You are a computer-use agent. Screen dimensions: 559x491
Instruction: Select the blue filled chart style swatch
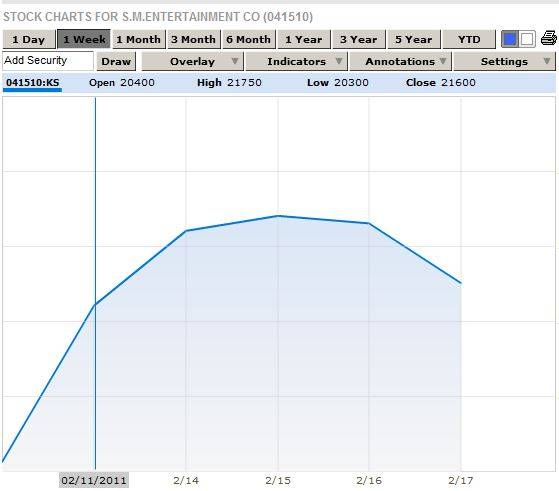pos(509,39)
